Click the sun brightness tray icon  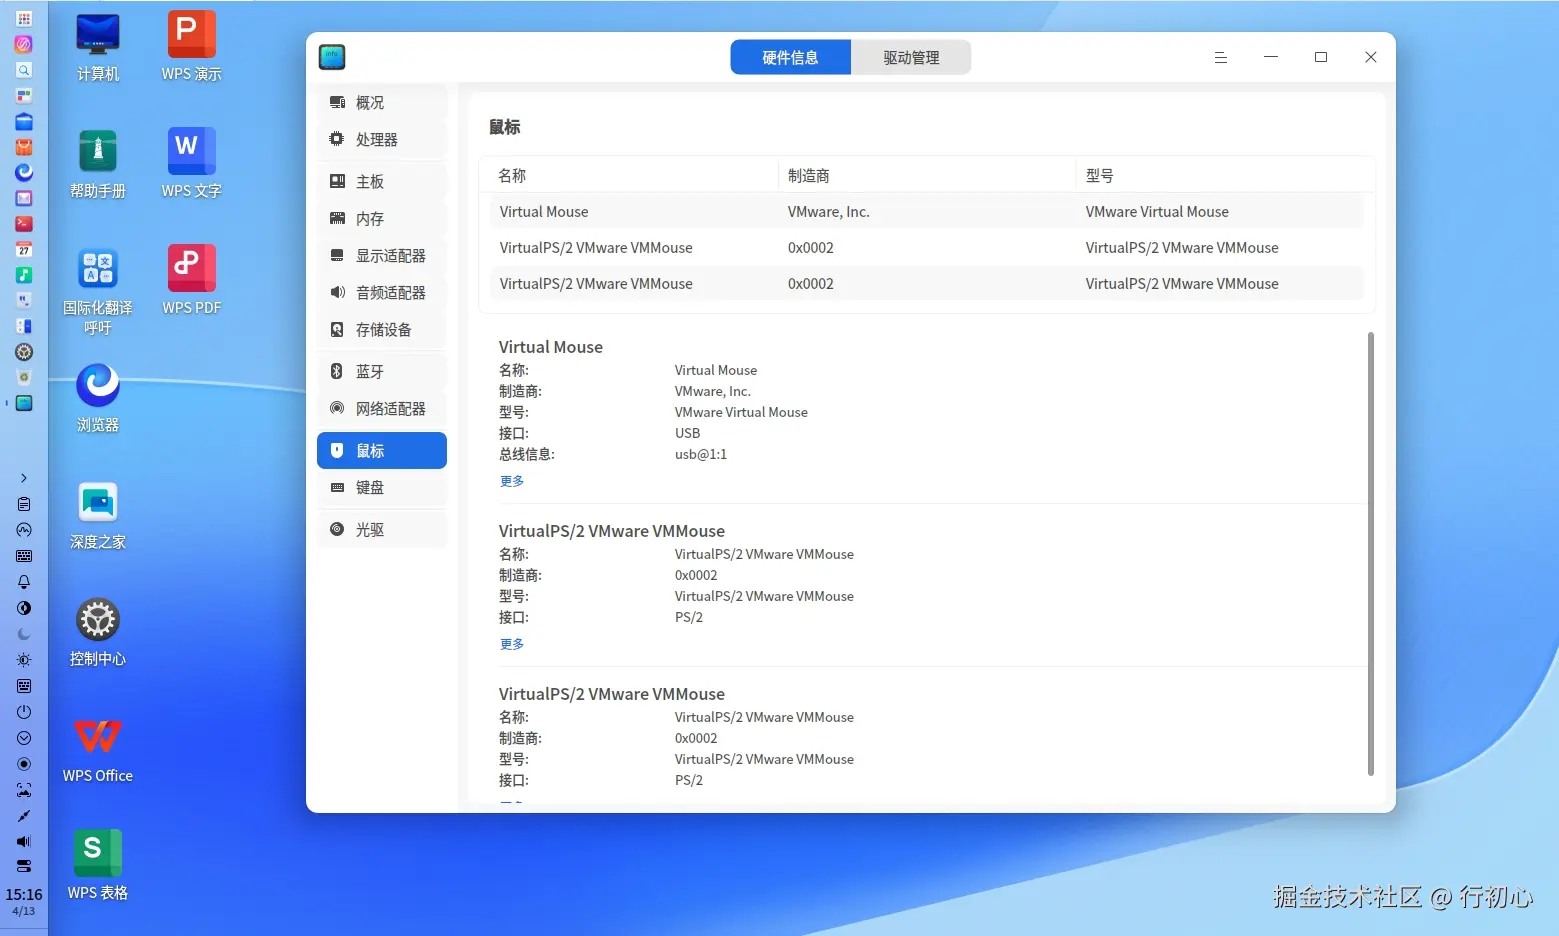pyautogui.click(x=24, y=660)
